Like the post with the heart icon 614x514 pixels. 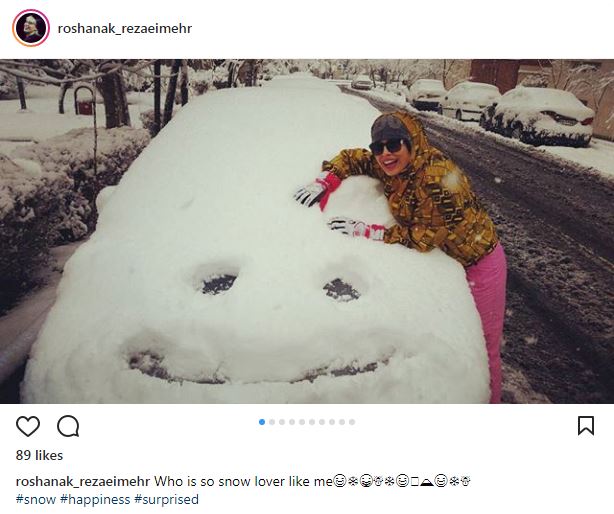click(28, 426)
